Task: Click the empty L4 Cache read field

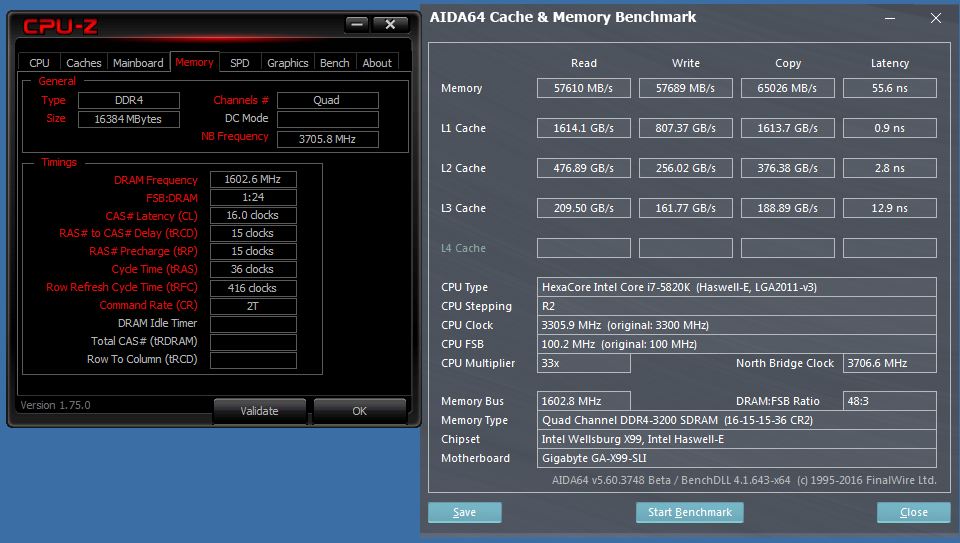Action: click(x=583, y=248)
